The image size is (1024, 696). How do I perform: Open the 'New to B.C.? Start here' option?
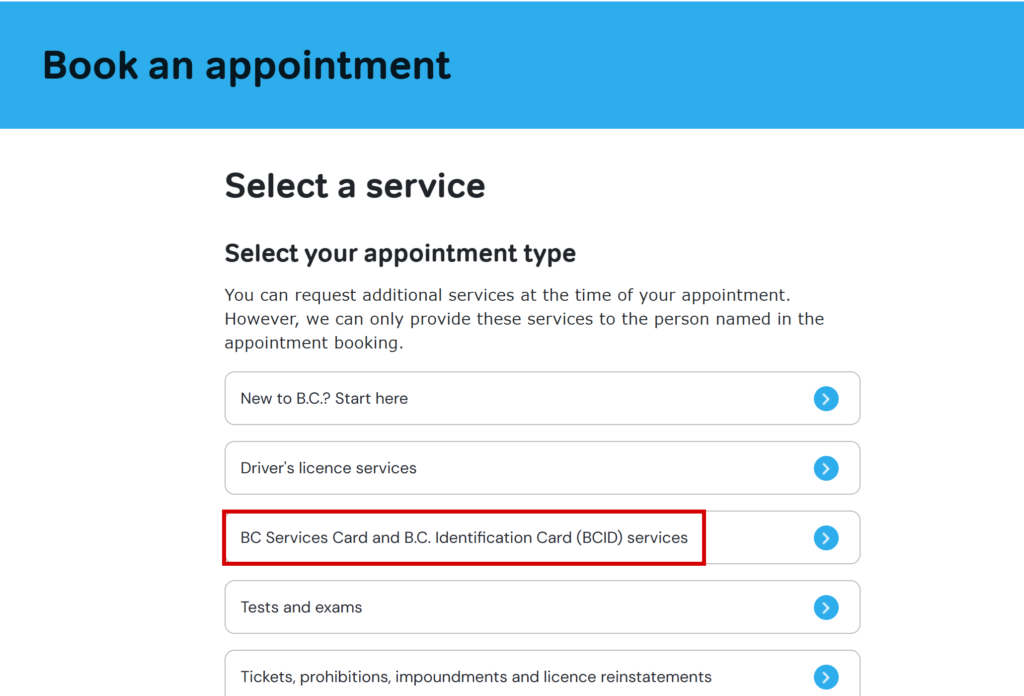coord(542,398)
